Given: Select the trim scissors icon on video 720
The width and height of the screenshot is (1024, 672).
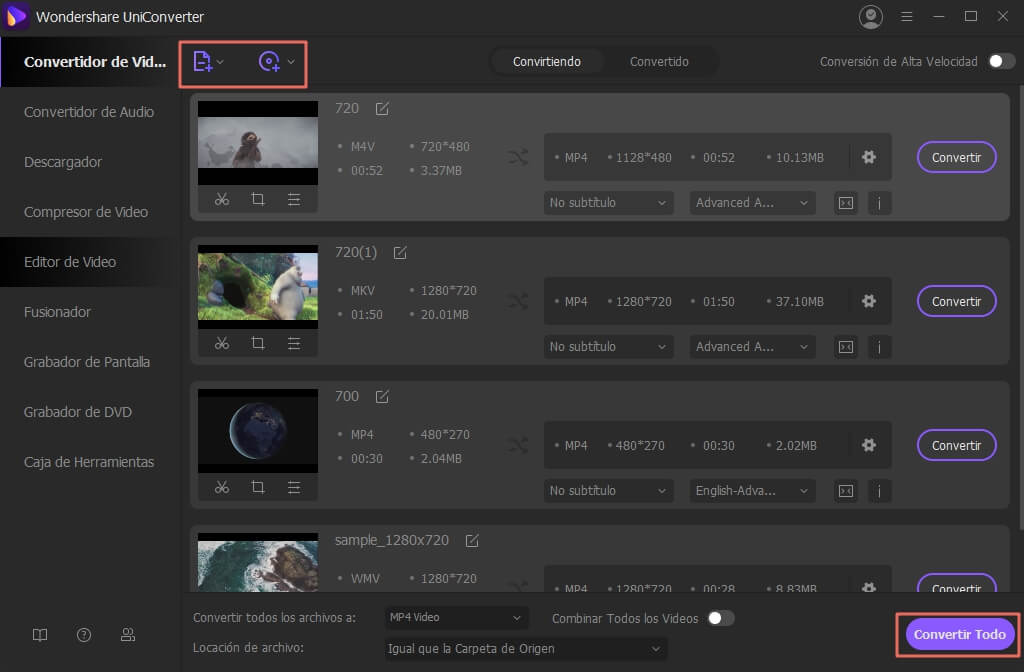Looking at the screenshot, I should pos(221,199).
